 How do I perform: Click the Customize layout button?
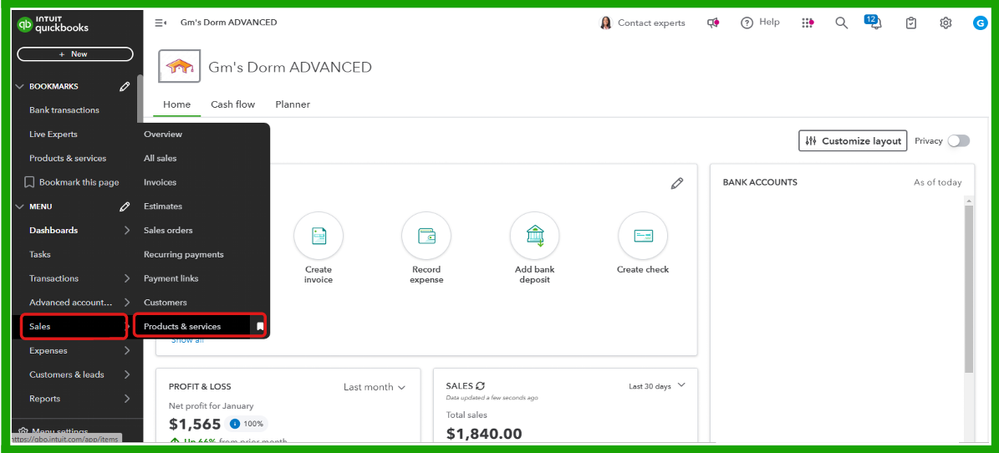click(853, 141)
